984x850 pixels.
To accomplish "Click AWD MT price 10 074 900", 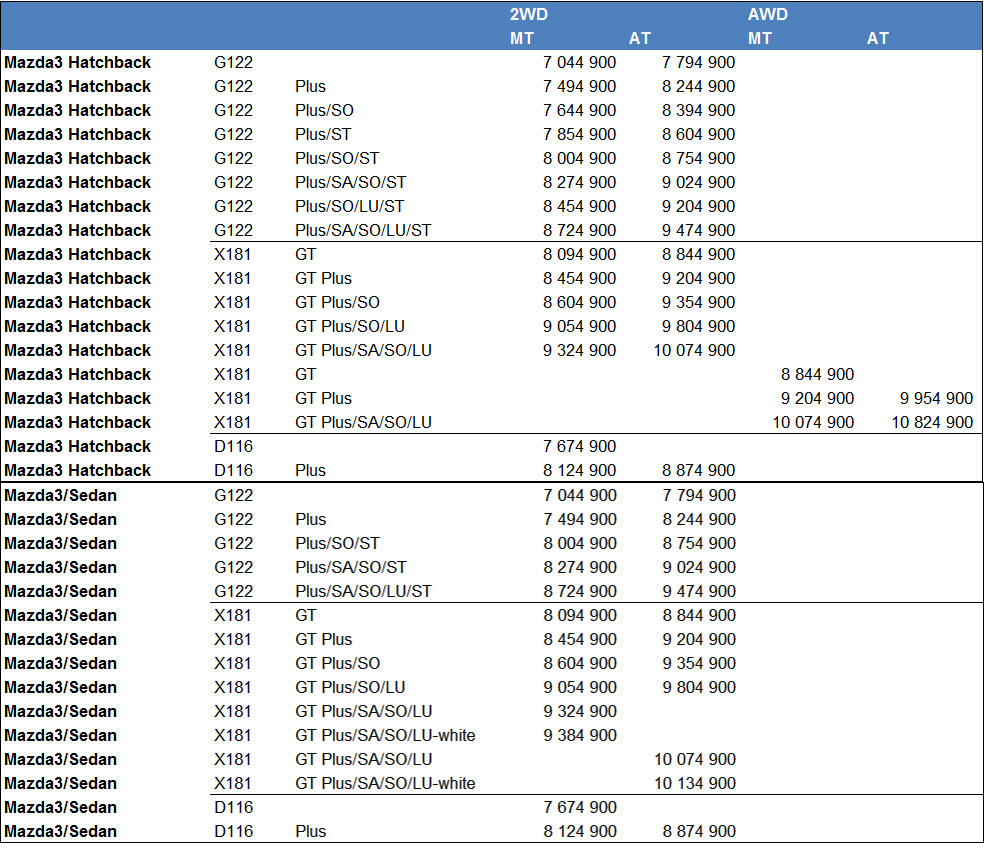I will pyautogui.click(x=813, y=422).
